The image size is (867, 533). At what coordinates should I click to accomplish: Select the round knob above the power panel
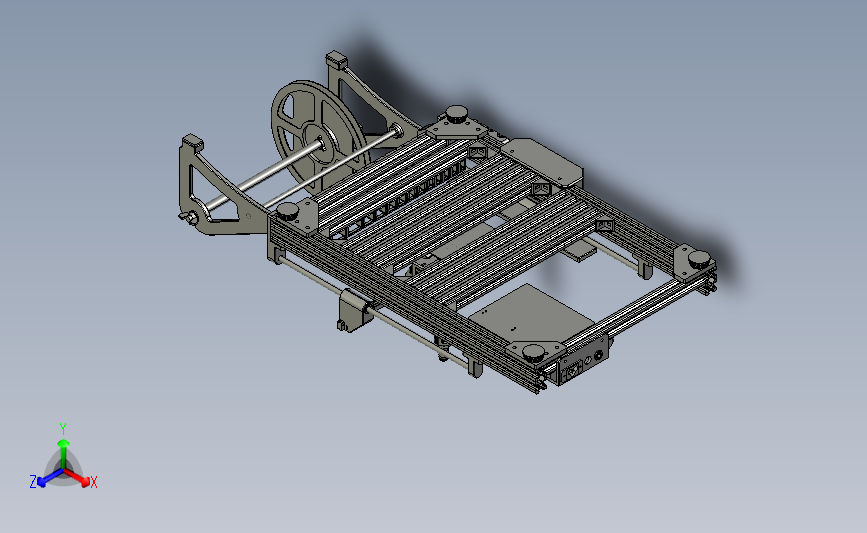pos(534,352)
